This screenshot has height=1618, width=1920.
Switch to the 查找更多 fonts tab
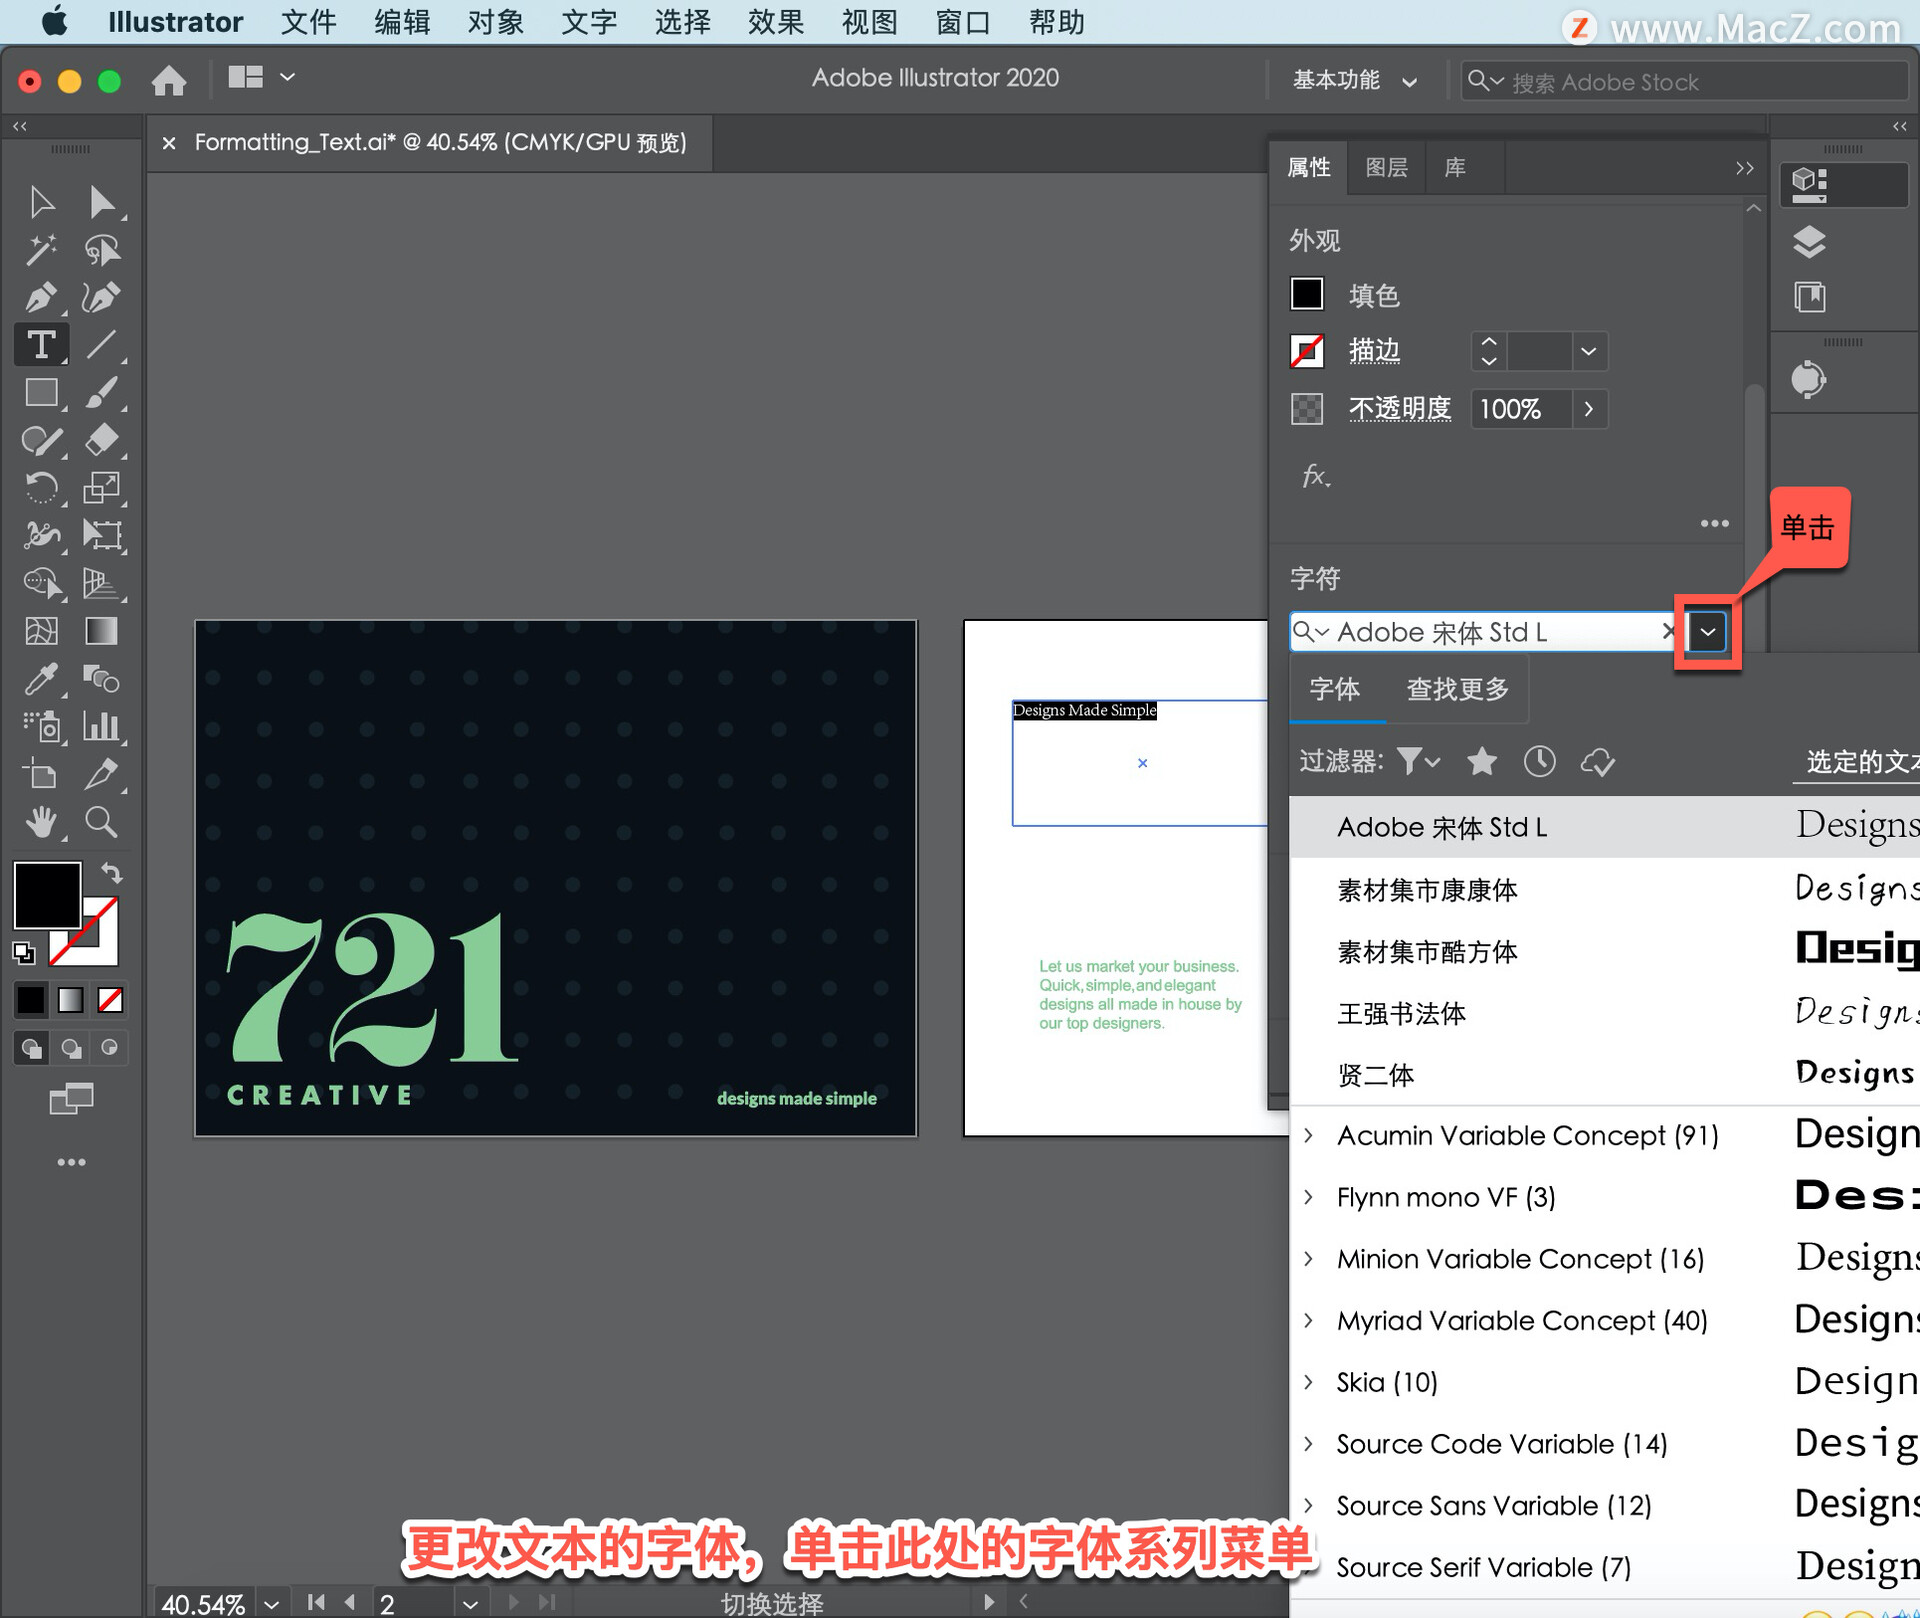coord(1458,689)
